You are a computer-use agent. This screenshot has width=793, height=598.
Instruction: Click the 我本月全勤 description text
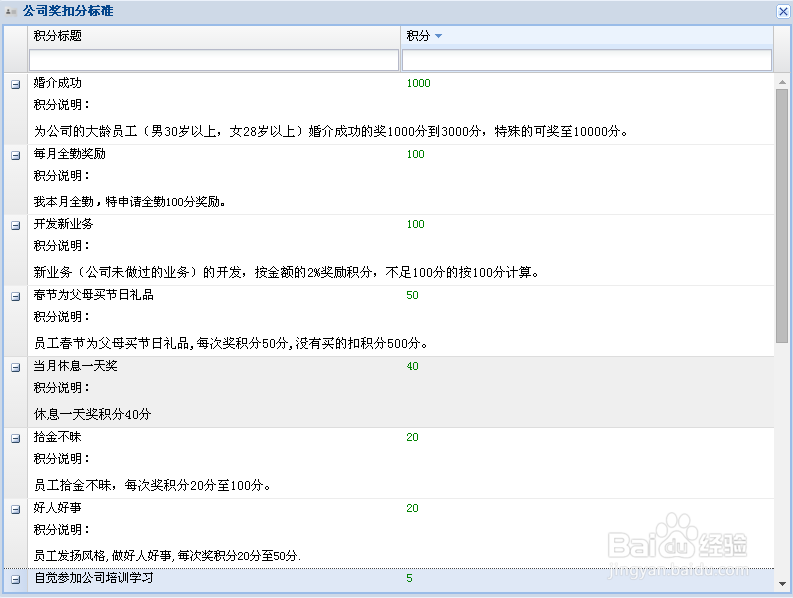(129, 202)
